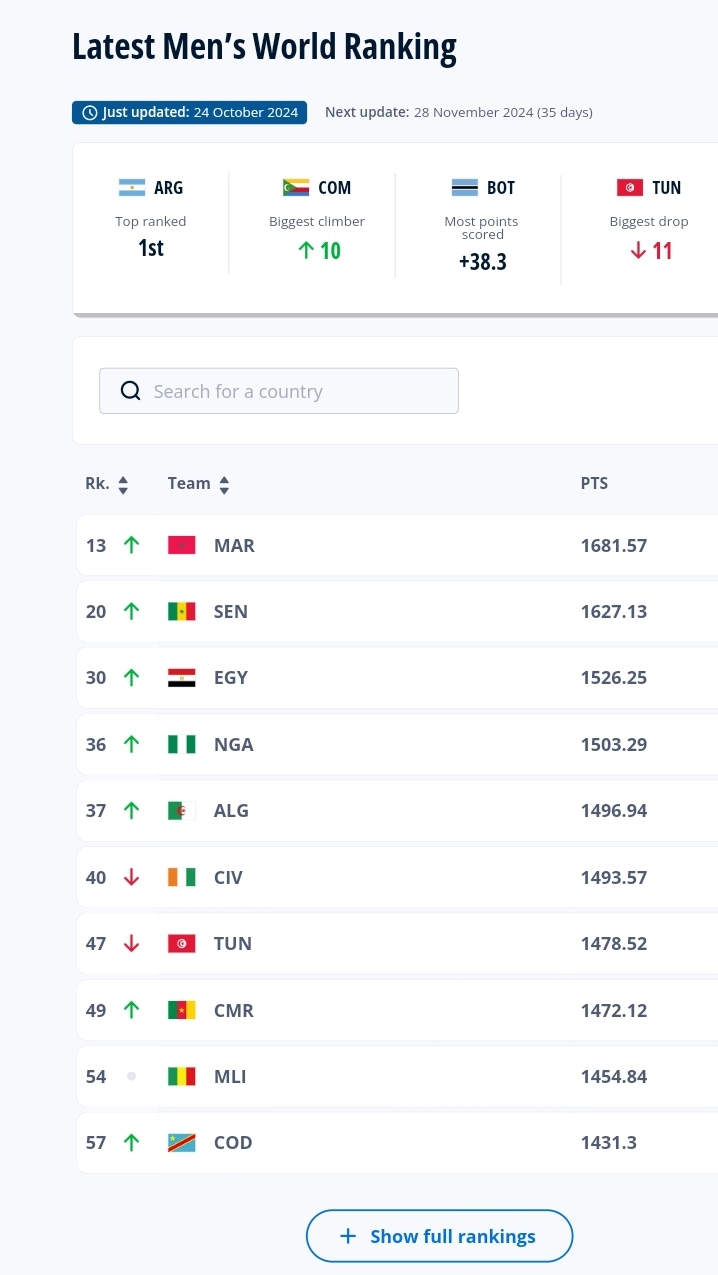Image resolution: width=718 pixels, height=1275 pixels.
Task: Focus the Search for a country field
Action: coord(295,391)
